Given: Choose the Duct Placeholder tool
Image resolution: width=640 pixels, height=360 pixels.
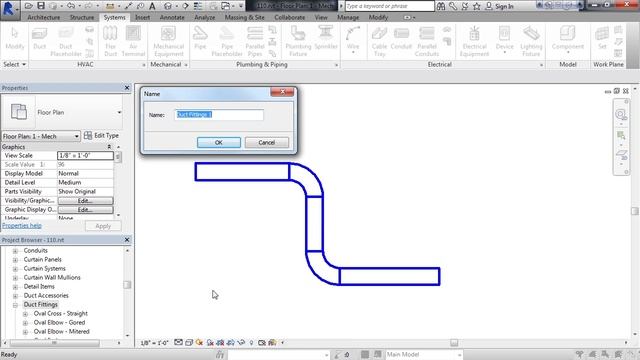Looking at the screenshot, I should tap(65, 41).
